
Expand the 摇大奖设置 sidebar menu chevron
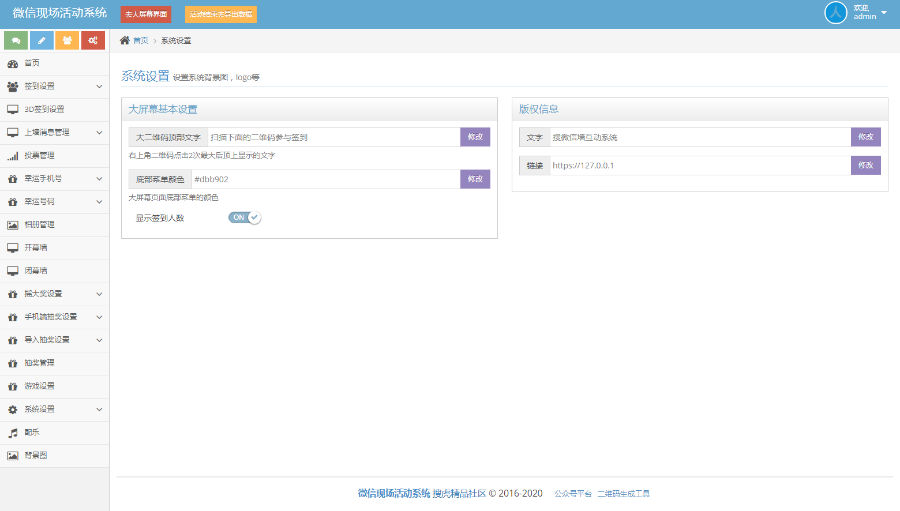(x=99, y=295)
